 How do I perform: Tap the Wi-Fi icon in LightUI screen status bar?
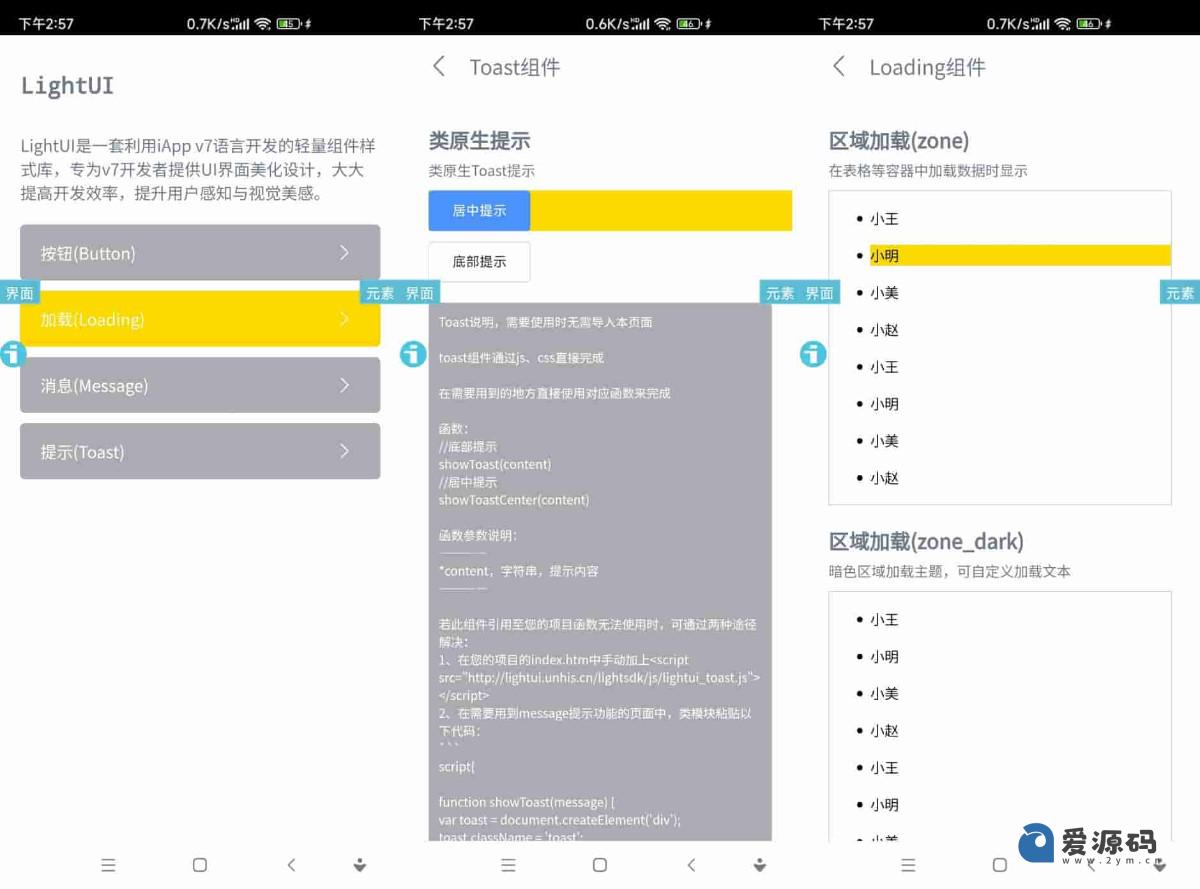(x=263, y=23)
